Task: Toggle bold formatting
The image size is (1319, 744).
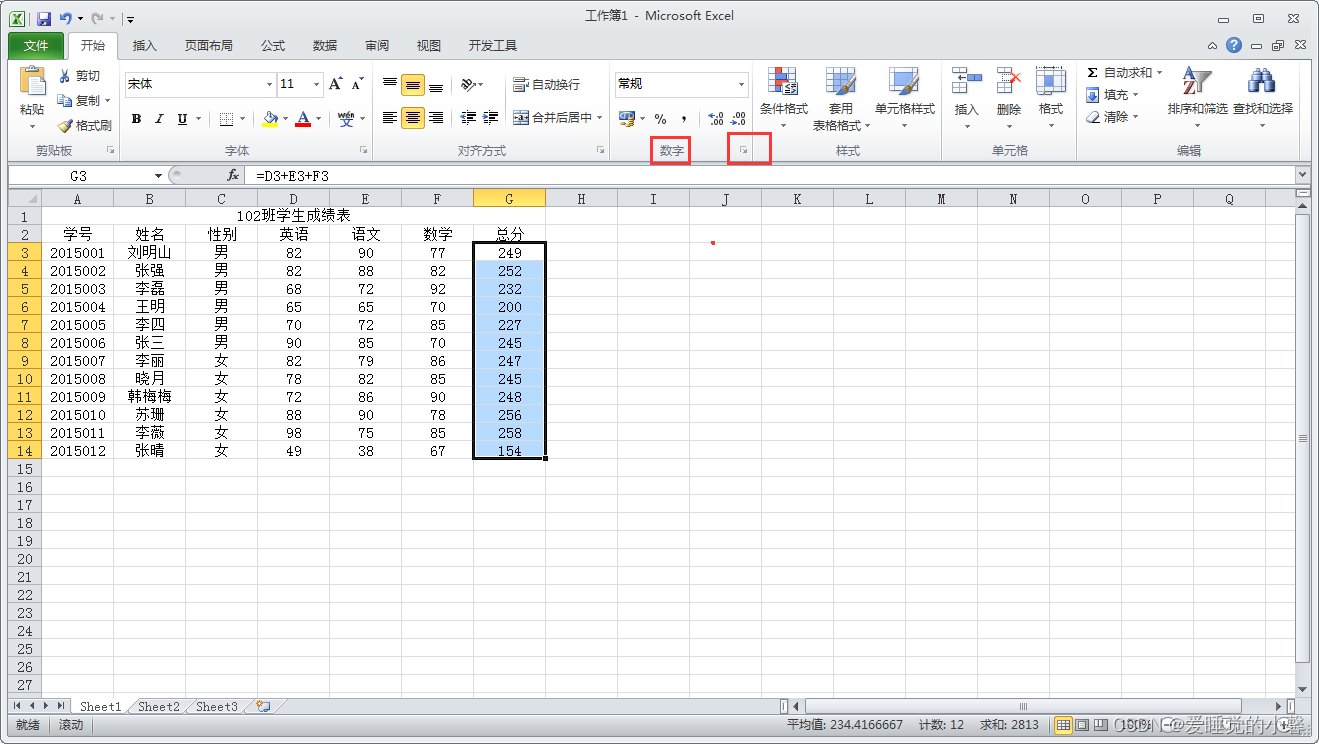Action: point(136,119)
